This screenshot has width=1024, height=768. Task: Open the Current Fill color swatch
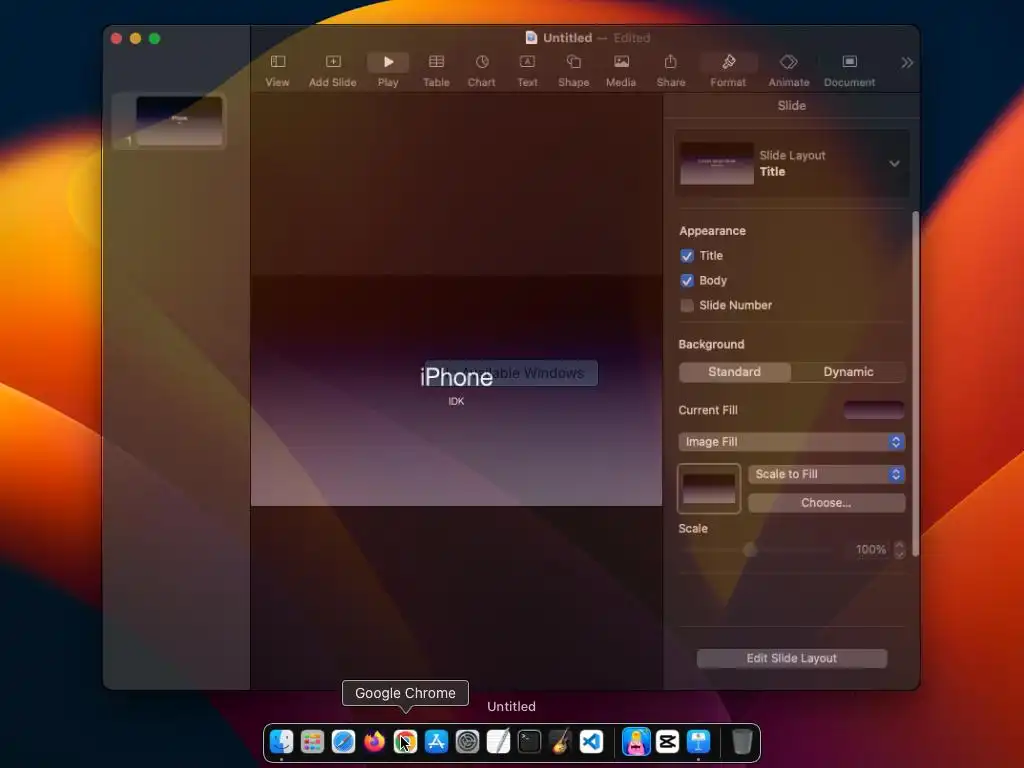tap(874, 410)
